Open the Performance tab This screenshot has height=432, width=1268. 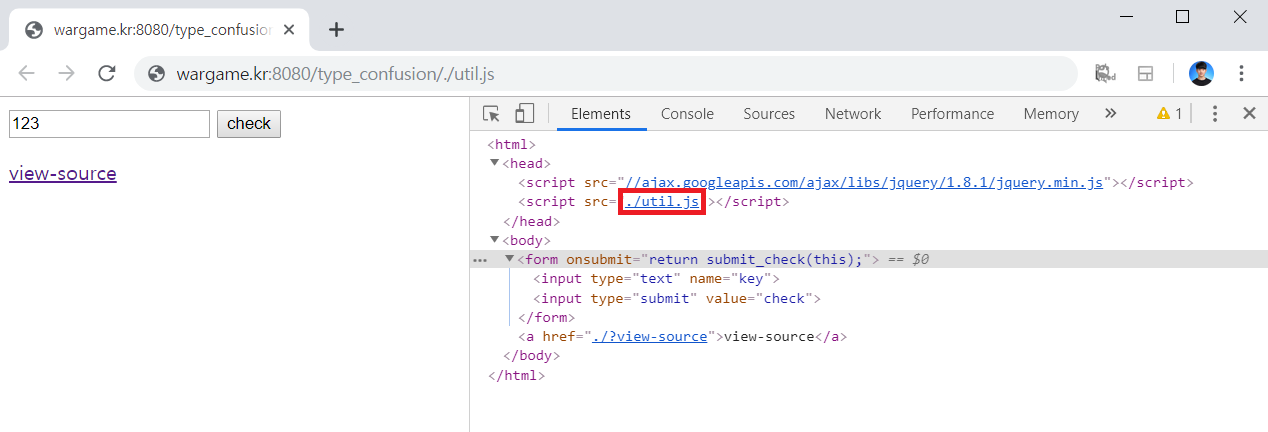[953, 114]
